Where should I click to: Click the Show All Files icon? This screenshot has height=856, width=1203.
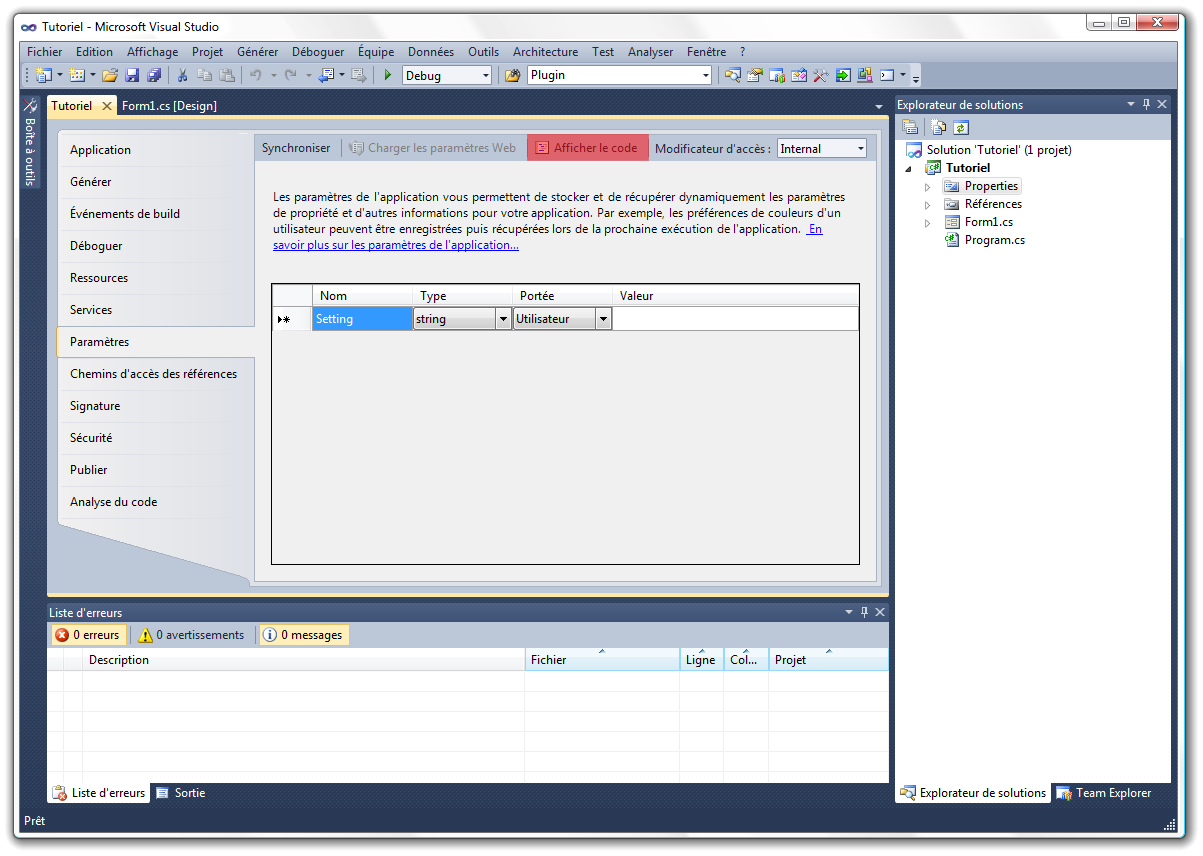point(938,127)
